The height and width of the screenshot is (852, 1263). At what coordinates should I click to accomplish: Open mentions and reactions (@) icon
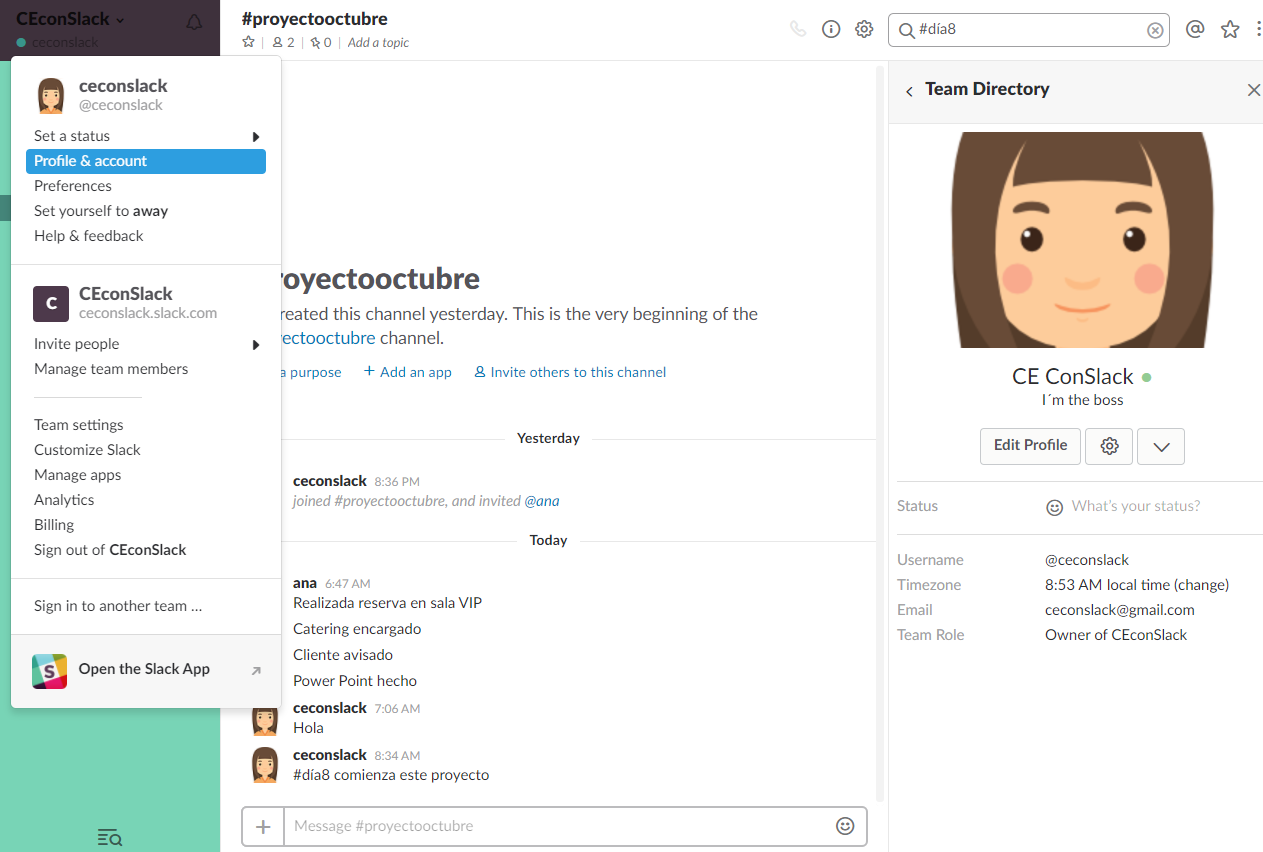point(1195,29)
